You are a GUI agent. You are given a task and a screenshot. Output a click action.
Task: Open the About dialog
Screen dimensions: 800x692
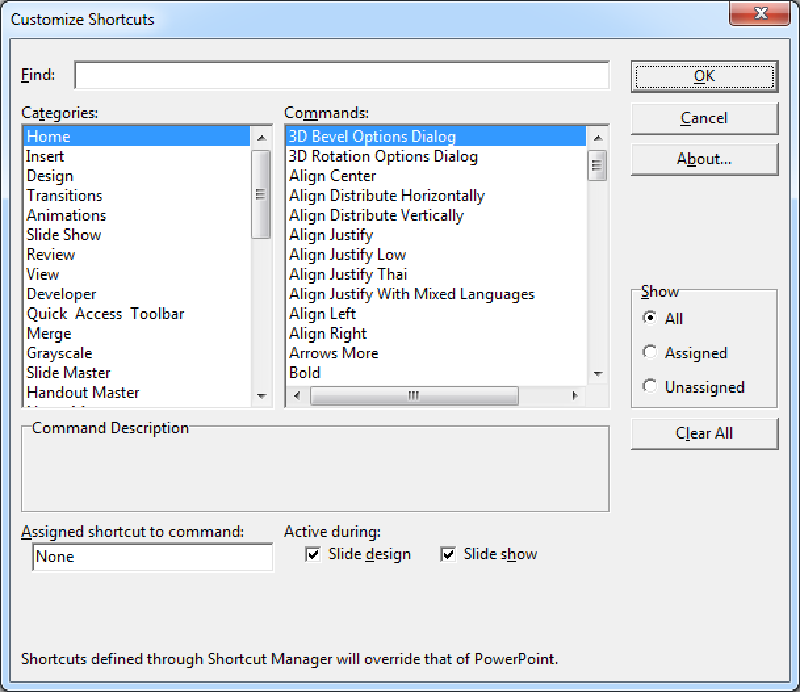tap(704, 159)
